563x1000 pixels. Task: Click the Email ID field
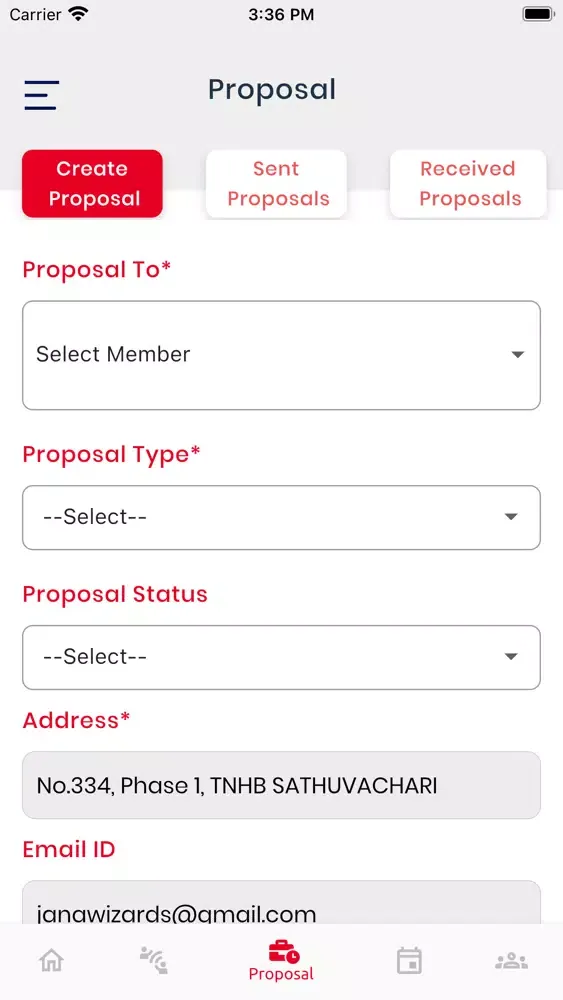pos(281,902)
